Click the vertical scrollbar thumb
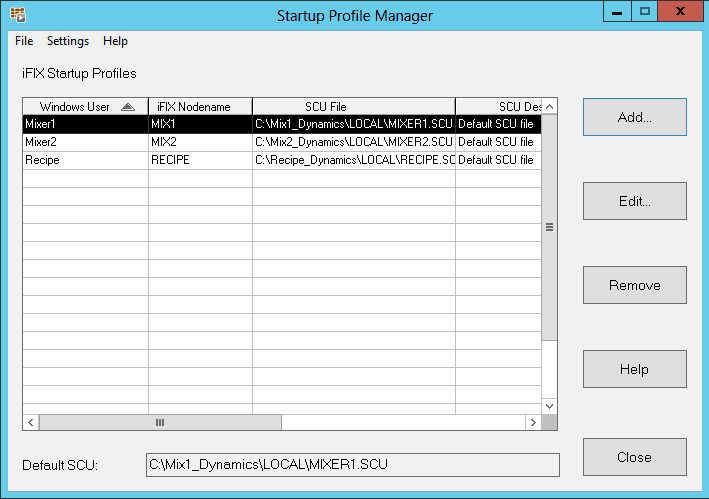Image resolution: width=709 pixels, height=499 pixels. click(x=549, y=227)
